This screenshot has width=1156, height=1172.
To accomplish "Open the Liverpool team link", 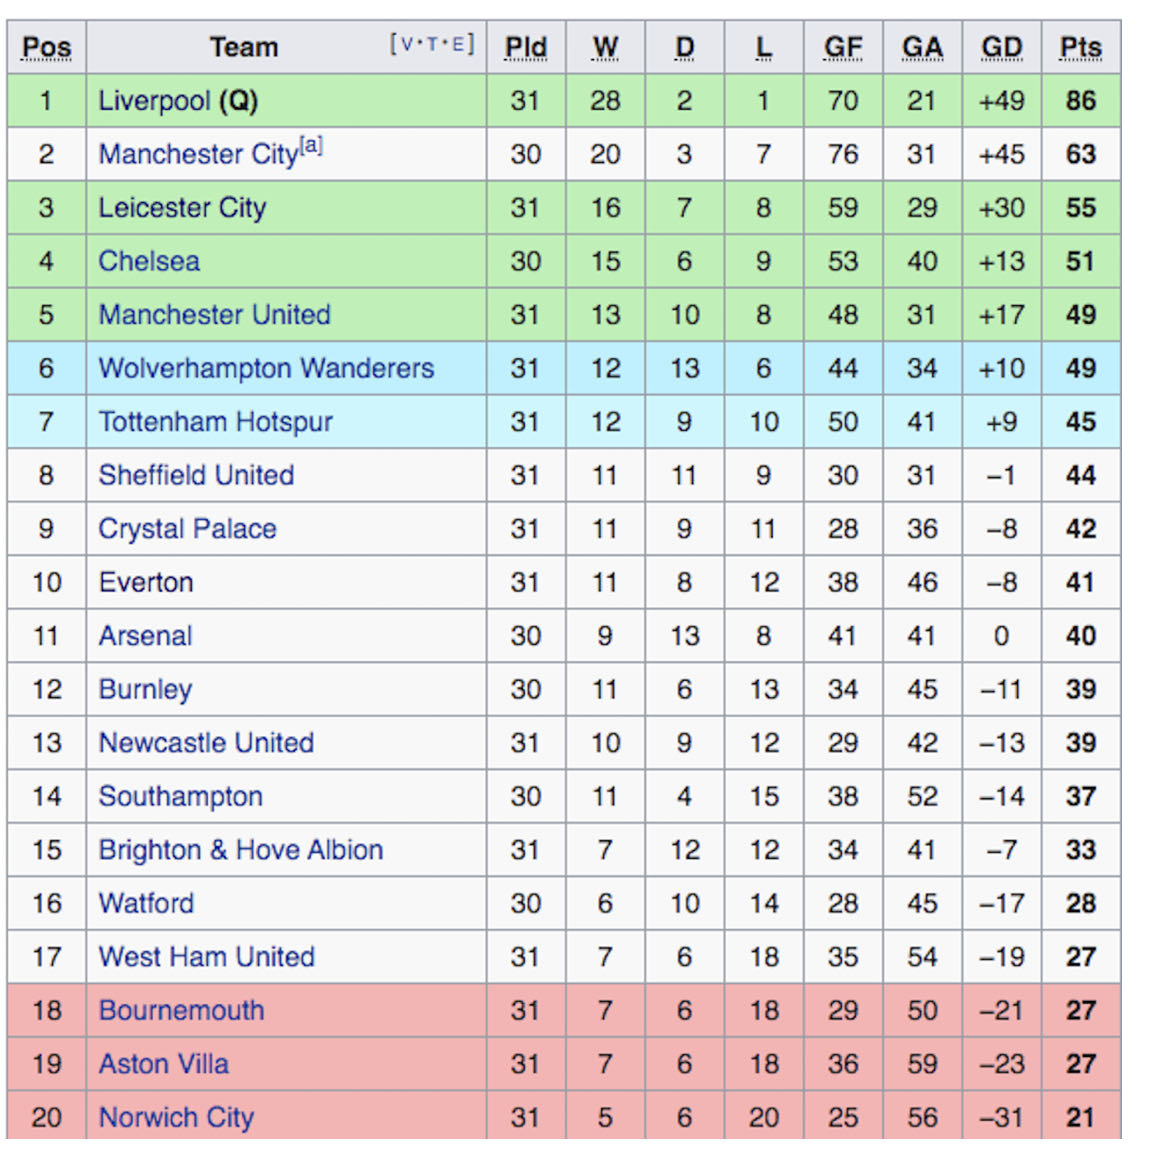I will [154, 101].
